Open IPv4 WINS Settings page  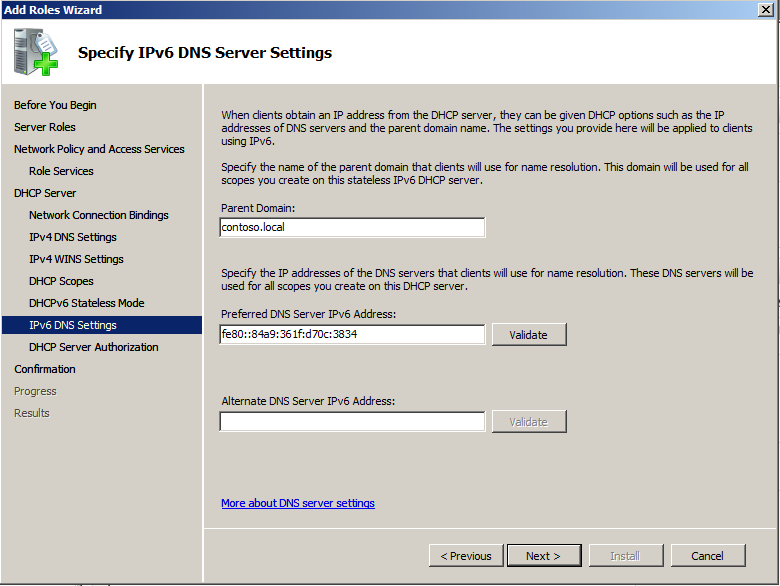click(x=76, y=259)
